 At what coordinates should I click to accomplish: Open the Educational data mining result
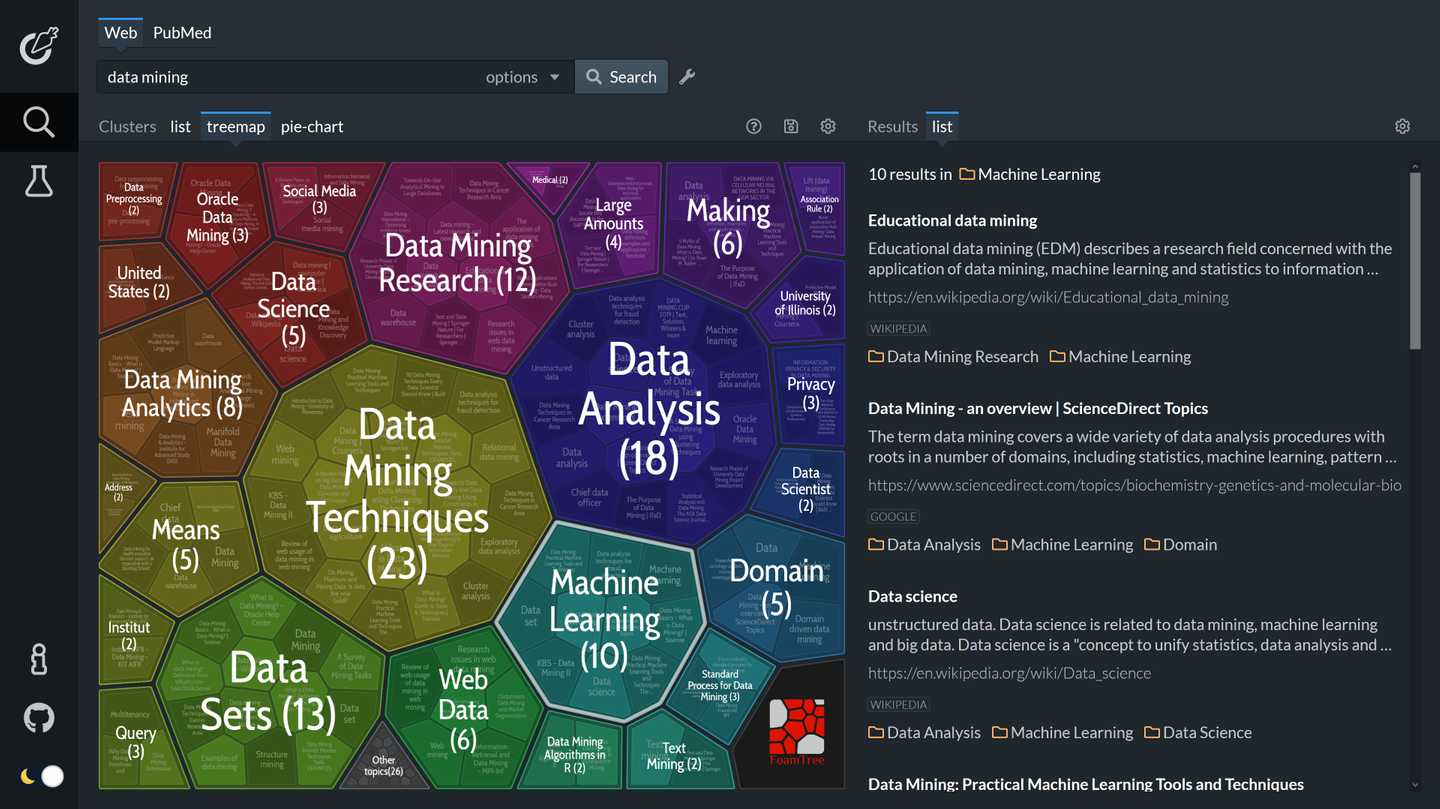pos(952,220)
